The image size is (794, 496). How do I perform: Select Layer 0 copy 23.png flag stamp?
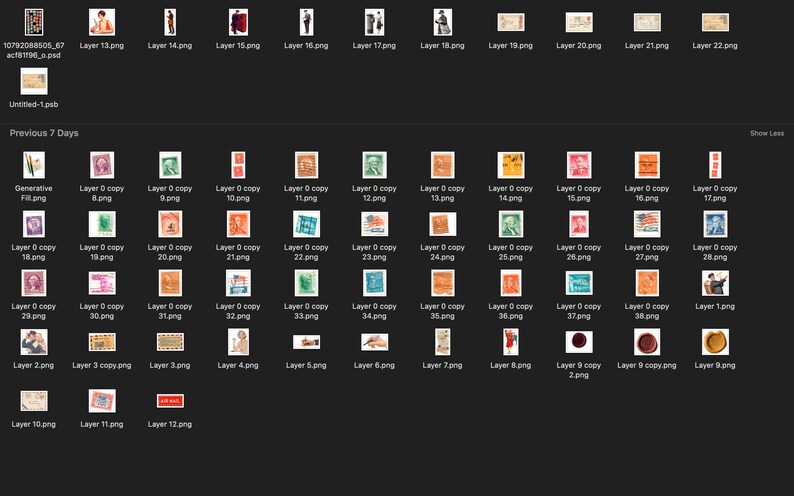(374, 224)
